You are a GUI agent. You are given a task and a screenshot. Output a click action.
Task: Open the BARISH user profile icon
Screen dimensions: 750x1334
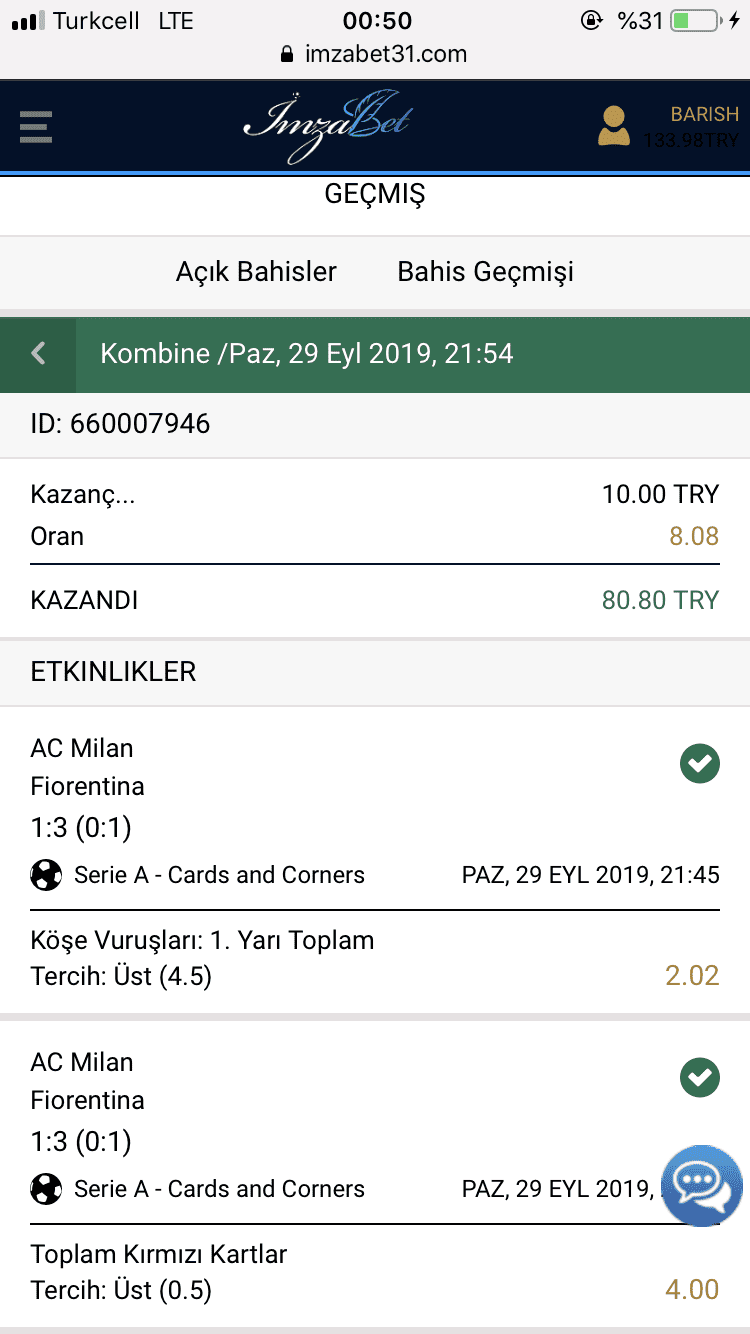click(x=614, y=127)
